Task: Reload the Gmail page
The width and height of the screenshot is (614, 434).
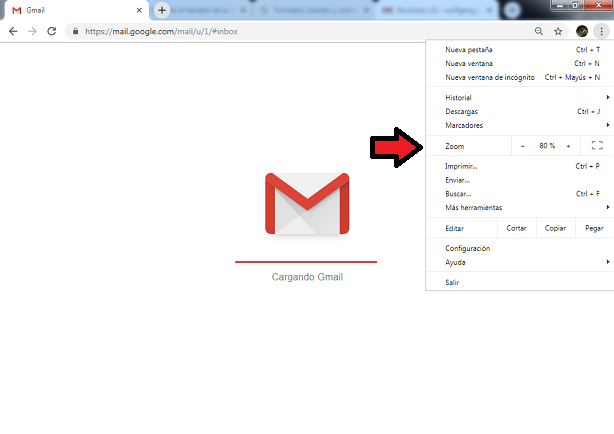Action: pyautogui.click(x=52, y=31)
